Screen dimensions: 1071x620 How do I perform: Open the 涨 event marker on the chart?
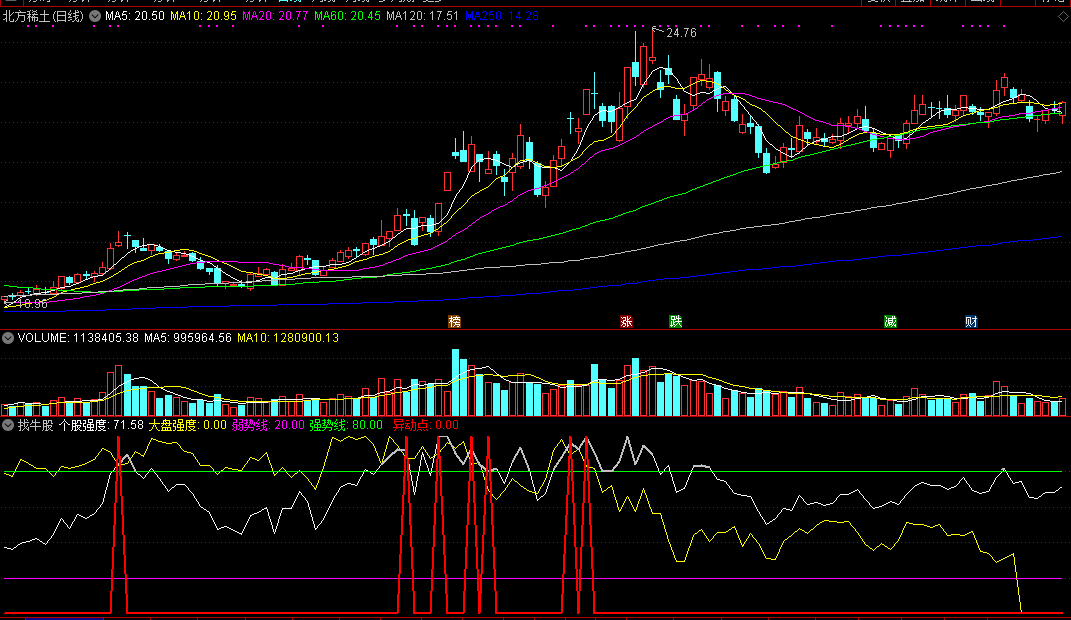click(x=626, y=322)
